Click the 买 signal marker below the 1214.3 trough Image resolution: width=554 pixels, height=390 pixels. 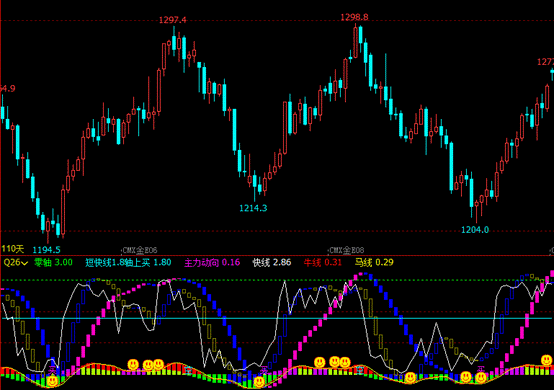coord(264,370)
